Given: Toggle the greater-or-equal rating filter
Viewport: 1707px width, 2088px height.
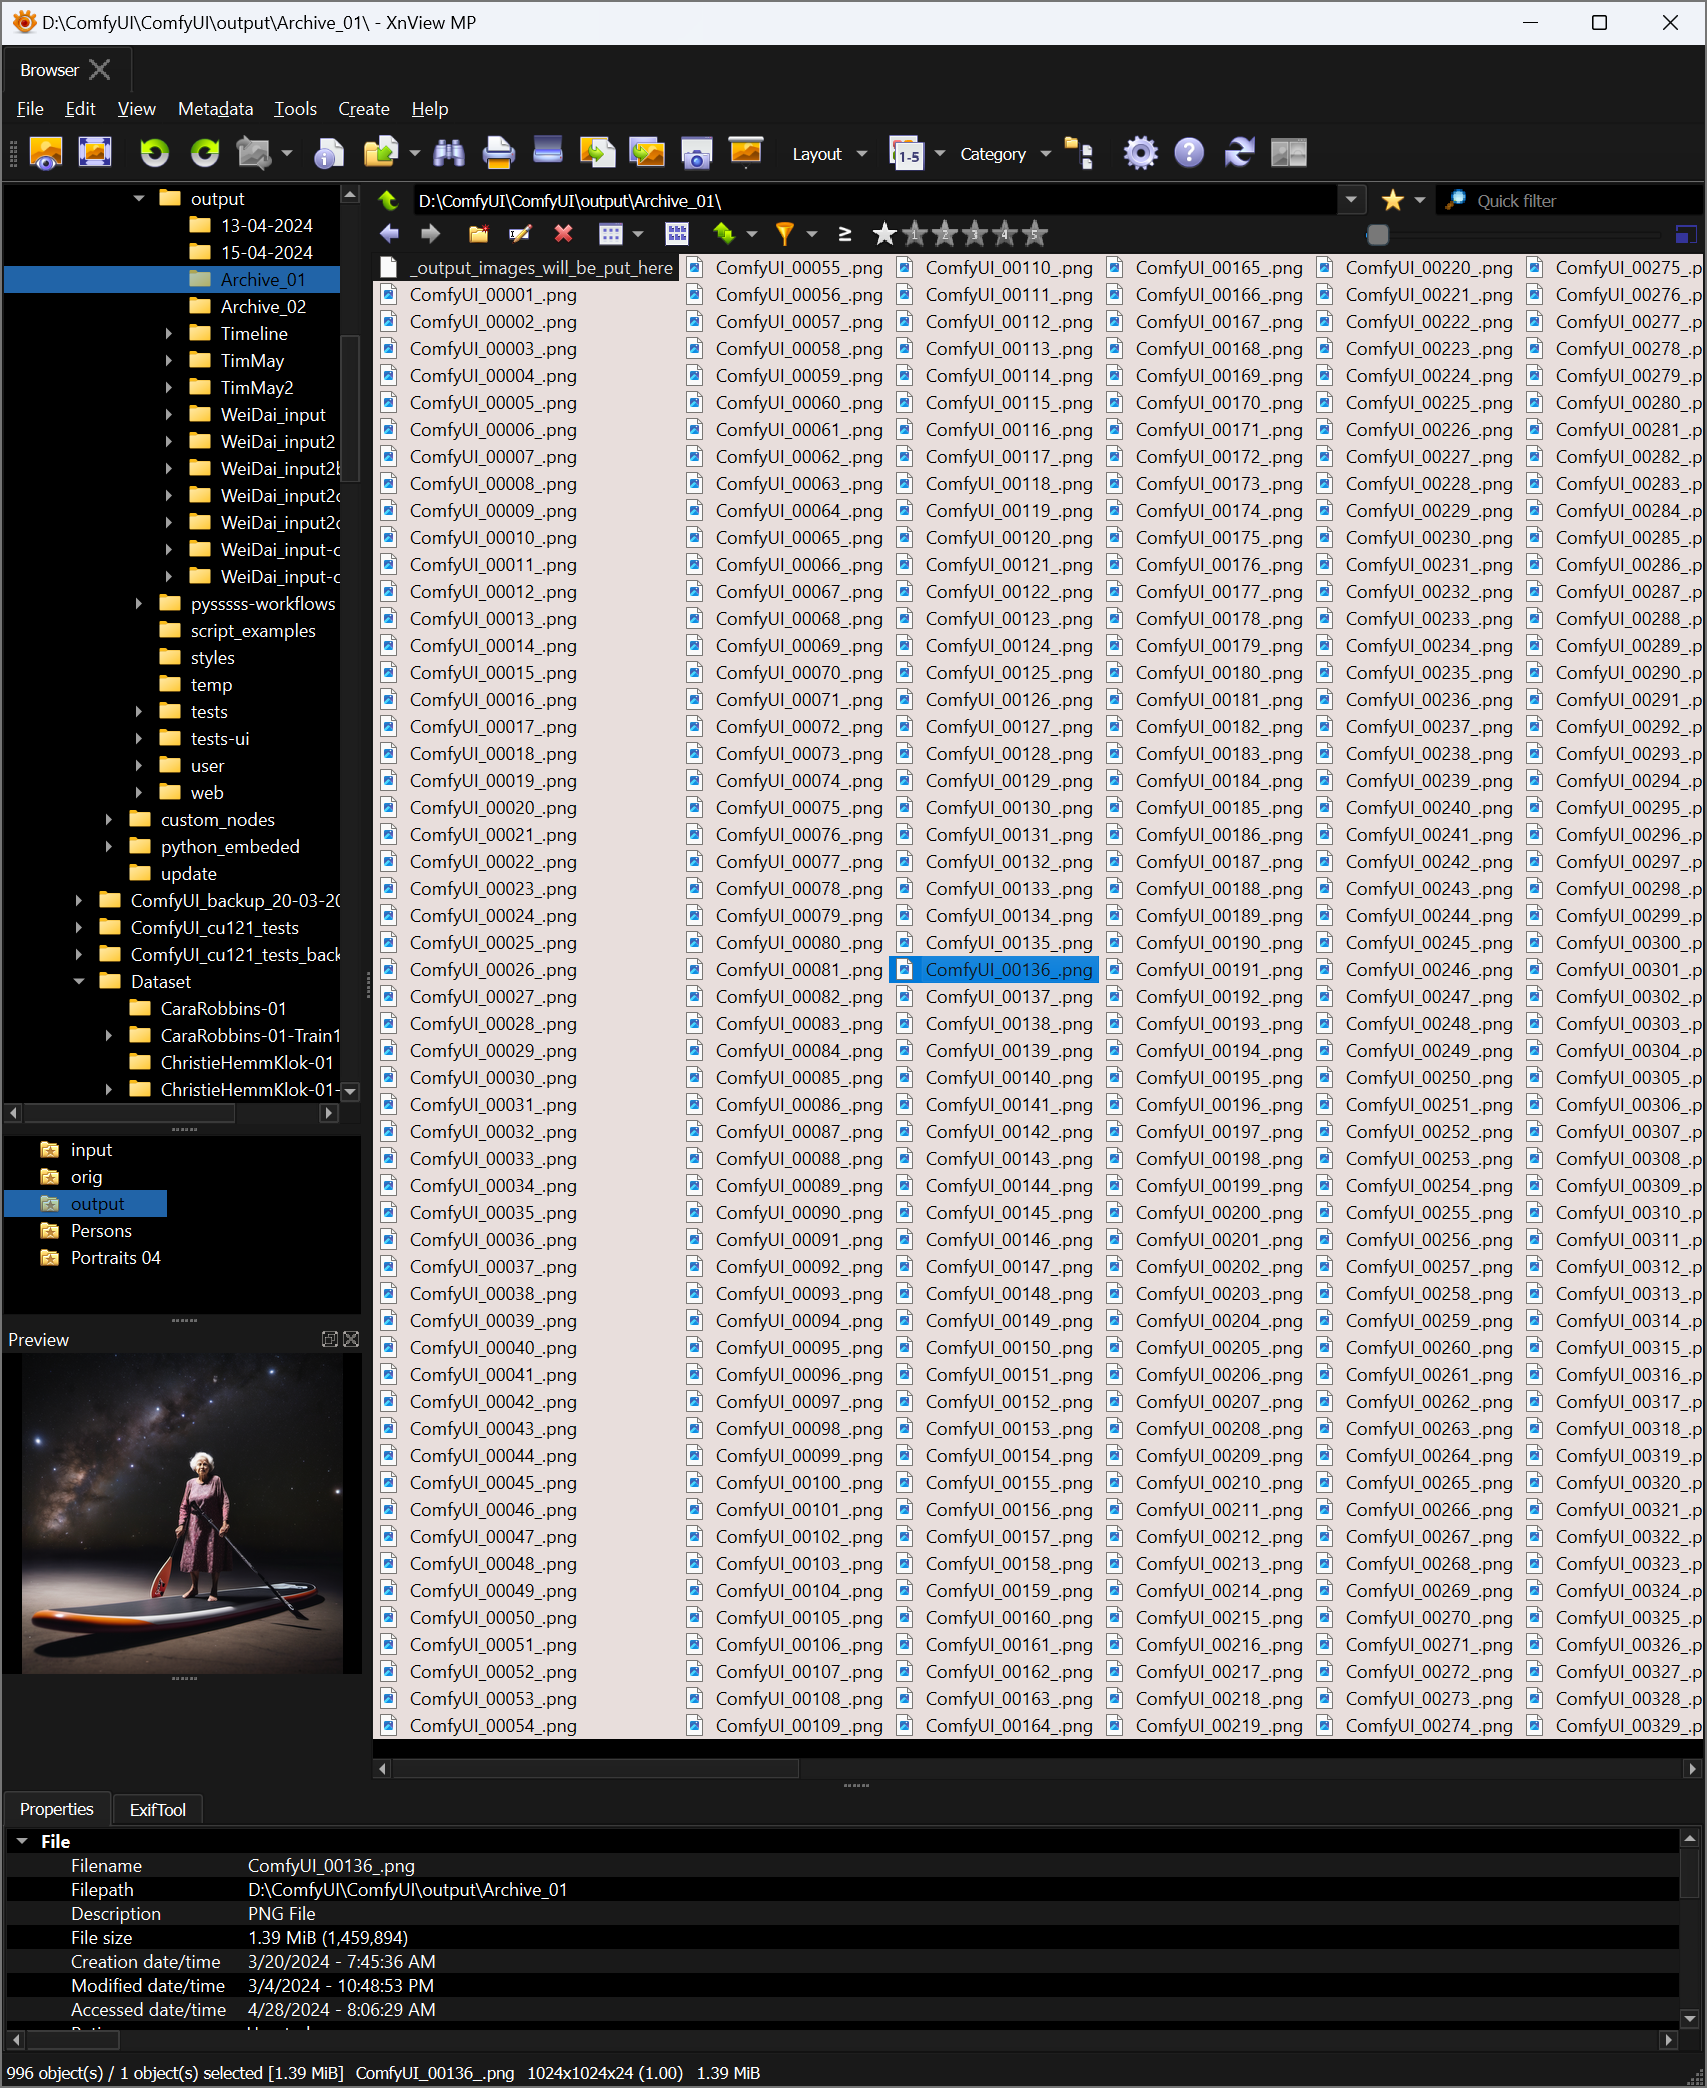Looking at the screenshot, I should coord(844,234).
